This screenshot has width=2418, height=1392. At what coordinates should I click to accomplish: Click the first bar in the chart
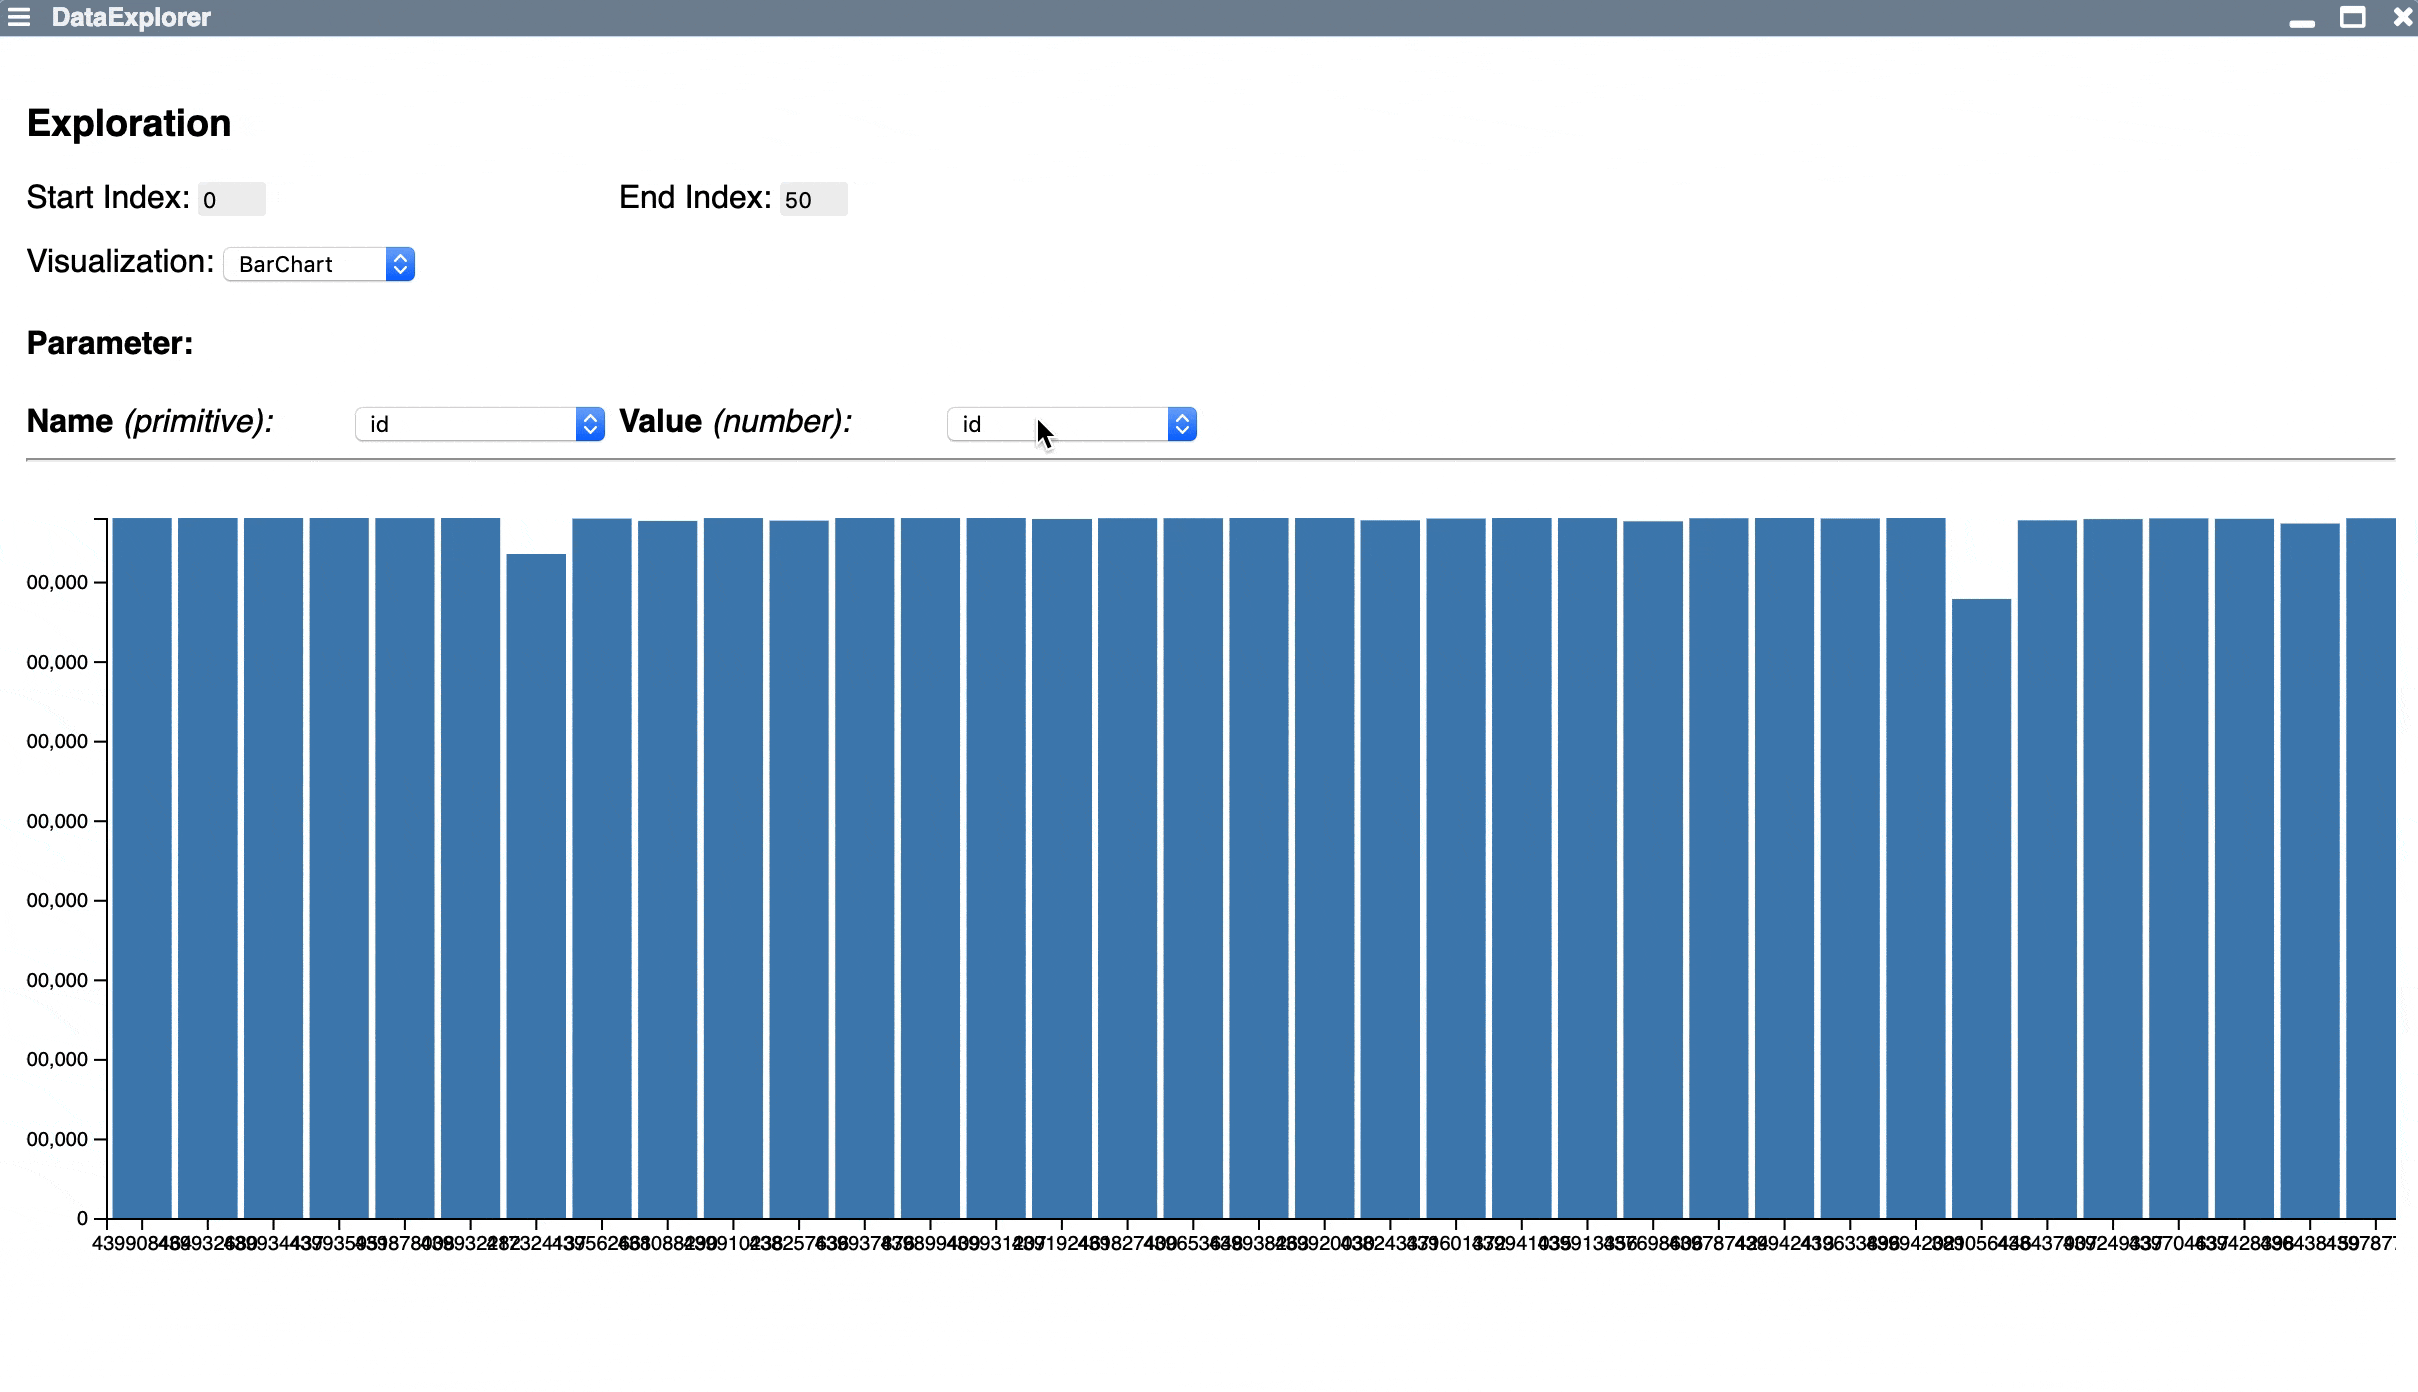click(142, 867)
